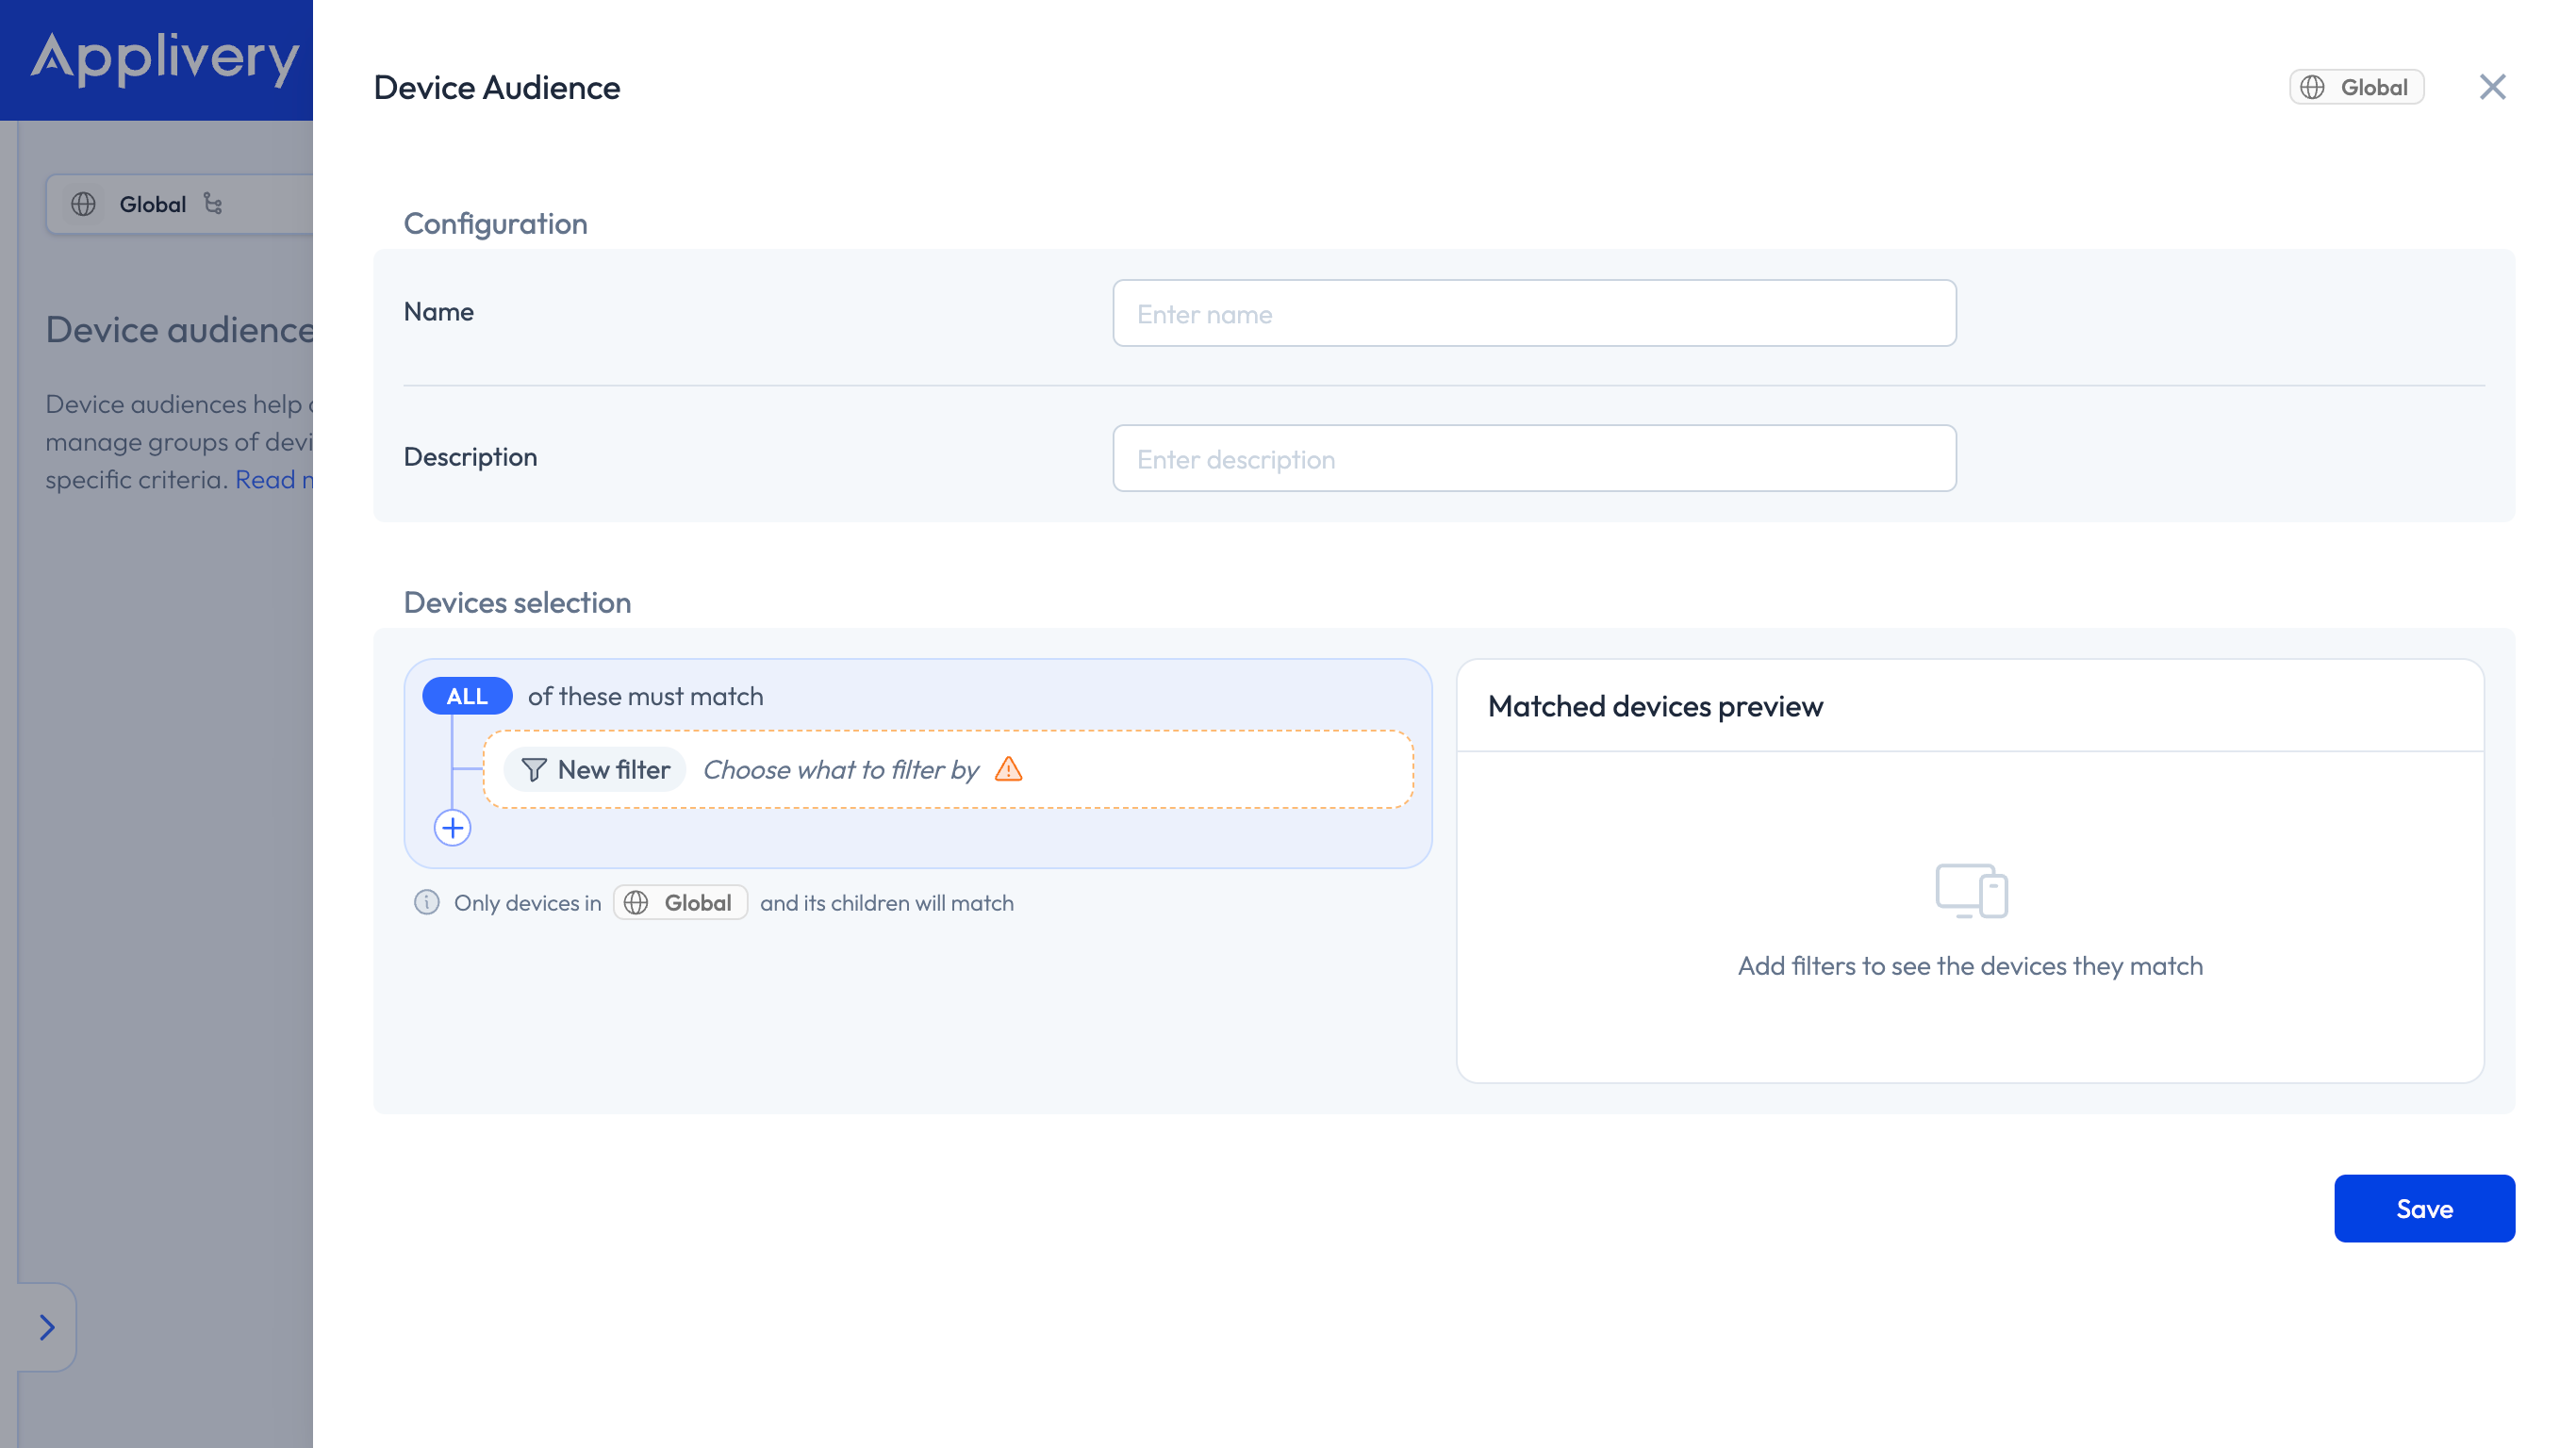Click the Global badge in panel header
This screenshot has width=2576, height=1448.
click(2356, 87)
